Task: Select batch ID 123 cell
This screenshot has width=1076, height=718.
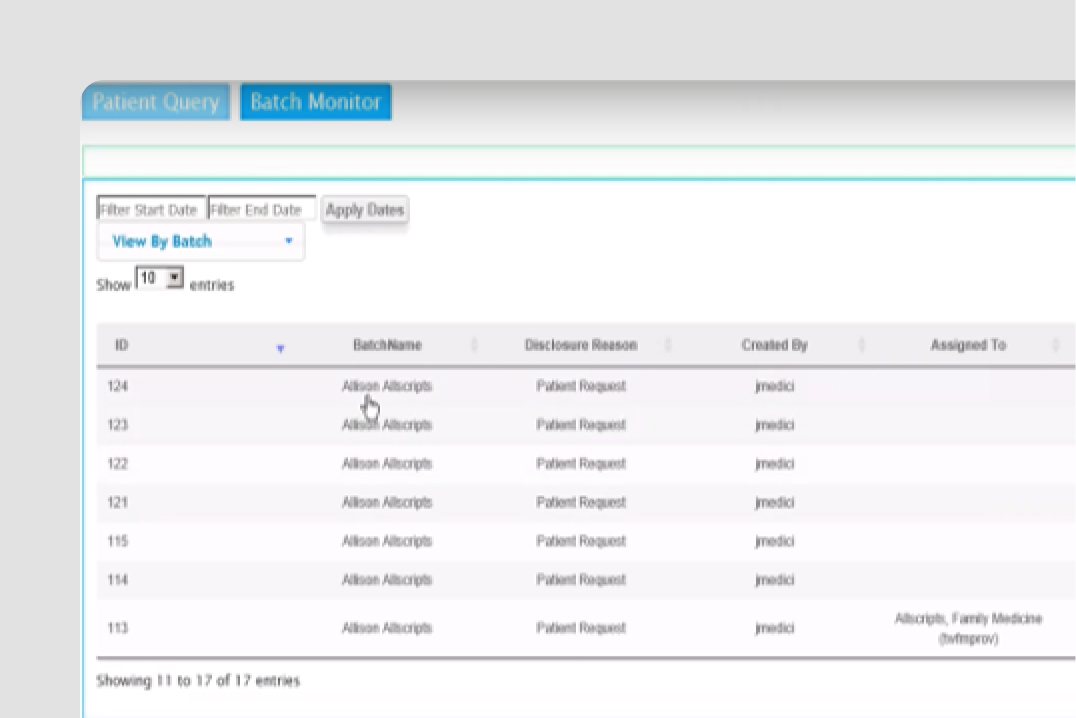Action: (x=118, y=425)
